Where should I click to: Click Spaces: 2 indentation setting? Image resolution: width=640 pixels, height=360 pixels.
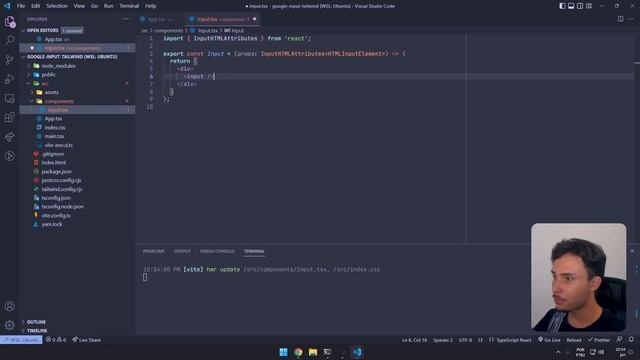pos(443,340)
